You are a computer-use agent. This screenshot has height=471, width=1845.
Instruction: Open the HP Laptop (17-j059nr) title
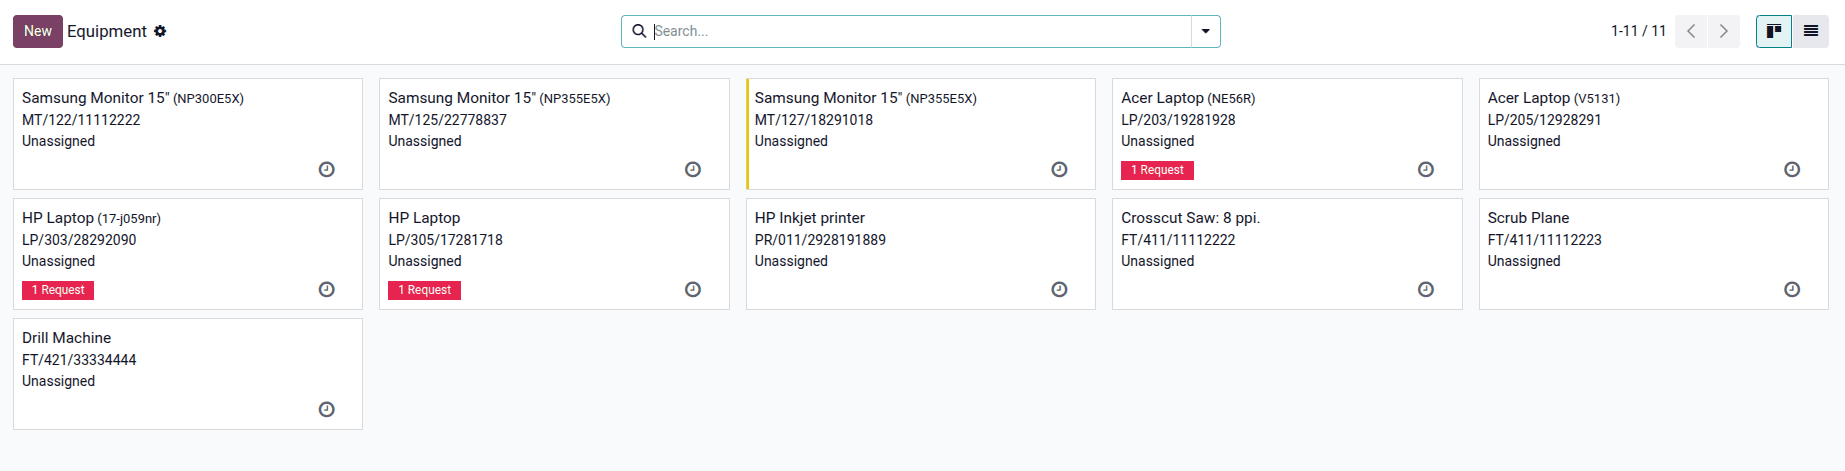91,218
